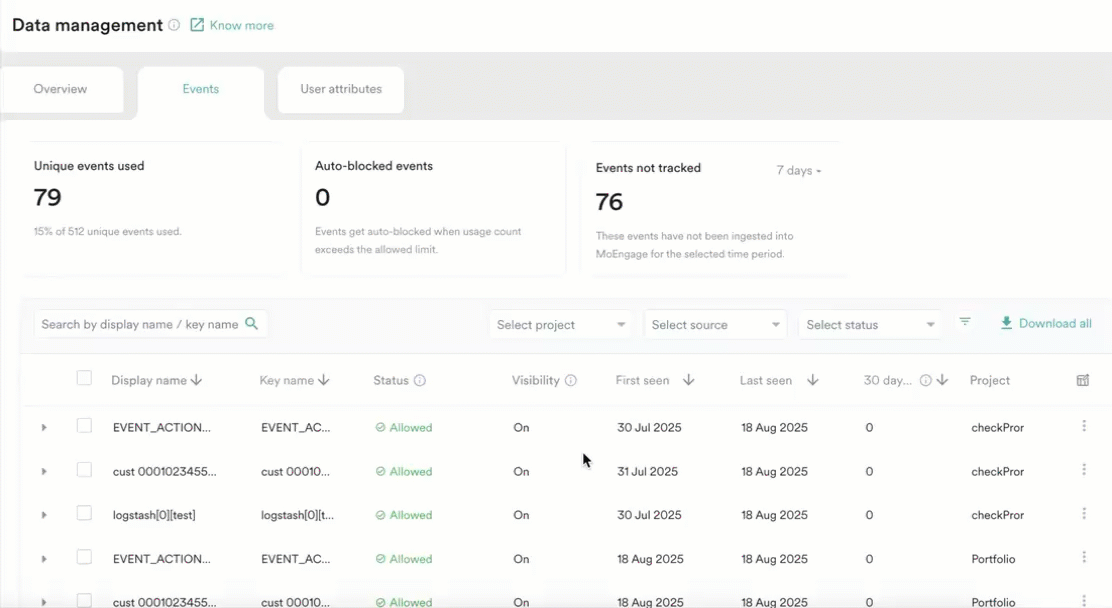
Task: Click Download all
Action: point(1055,324)
